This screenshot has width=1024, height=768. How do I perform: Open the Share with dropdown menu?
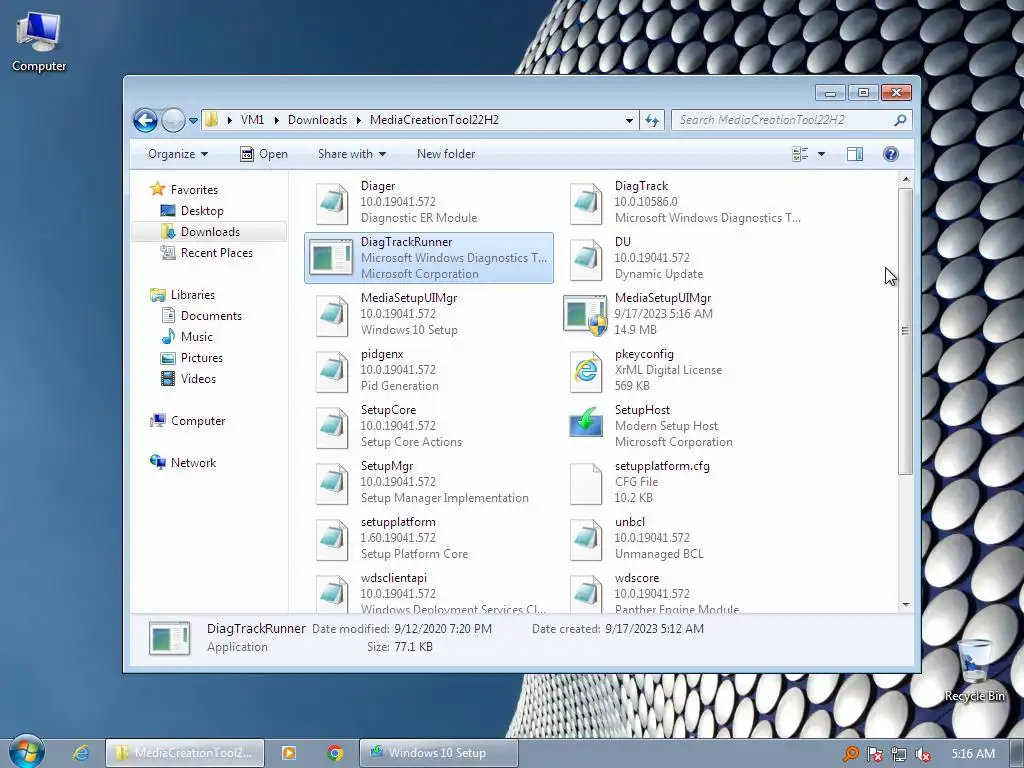click(351, 154)
